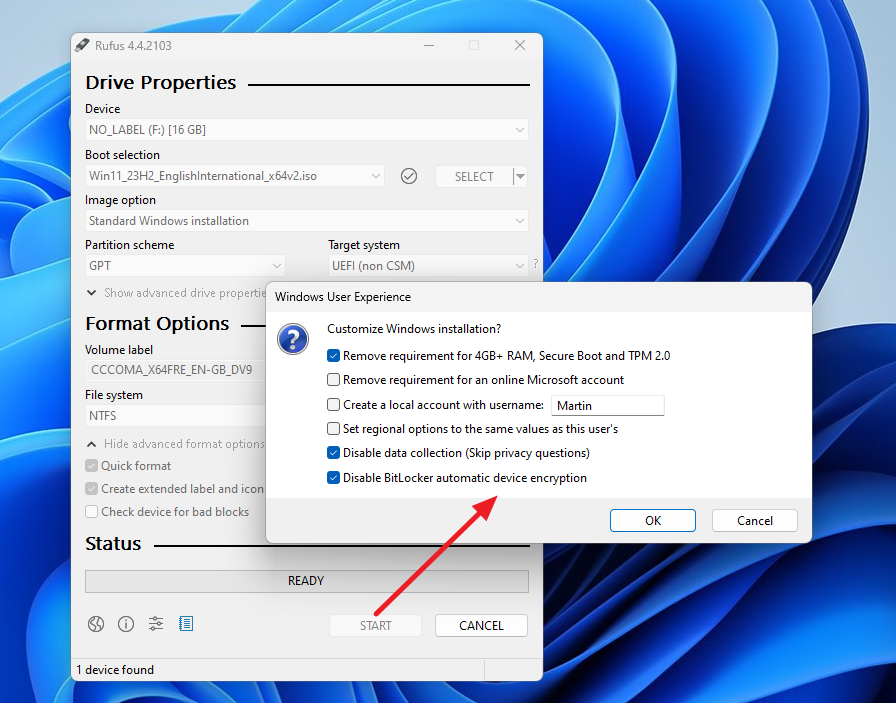896x703 pixels.
Task: Confirm Windows User Experience settings with OK
Action: tap(652, 520)
